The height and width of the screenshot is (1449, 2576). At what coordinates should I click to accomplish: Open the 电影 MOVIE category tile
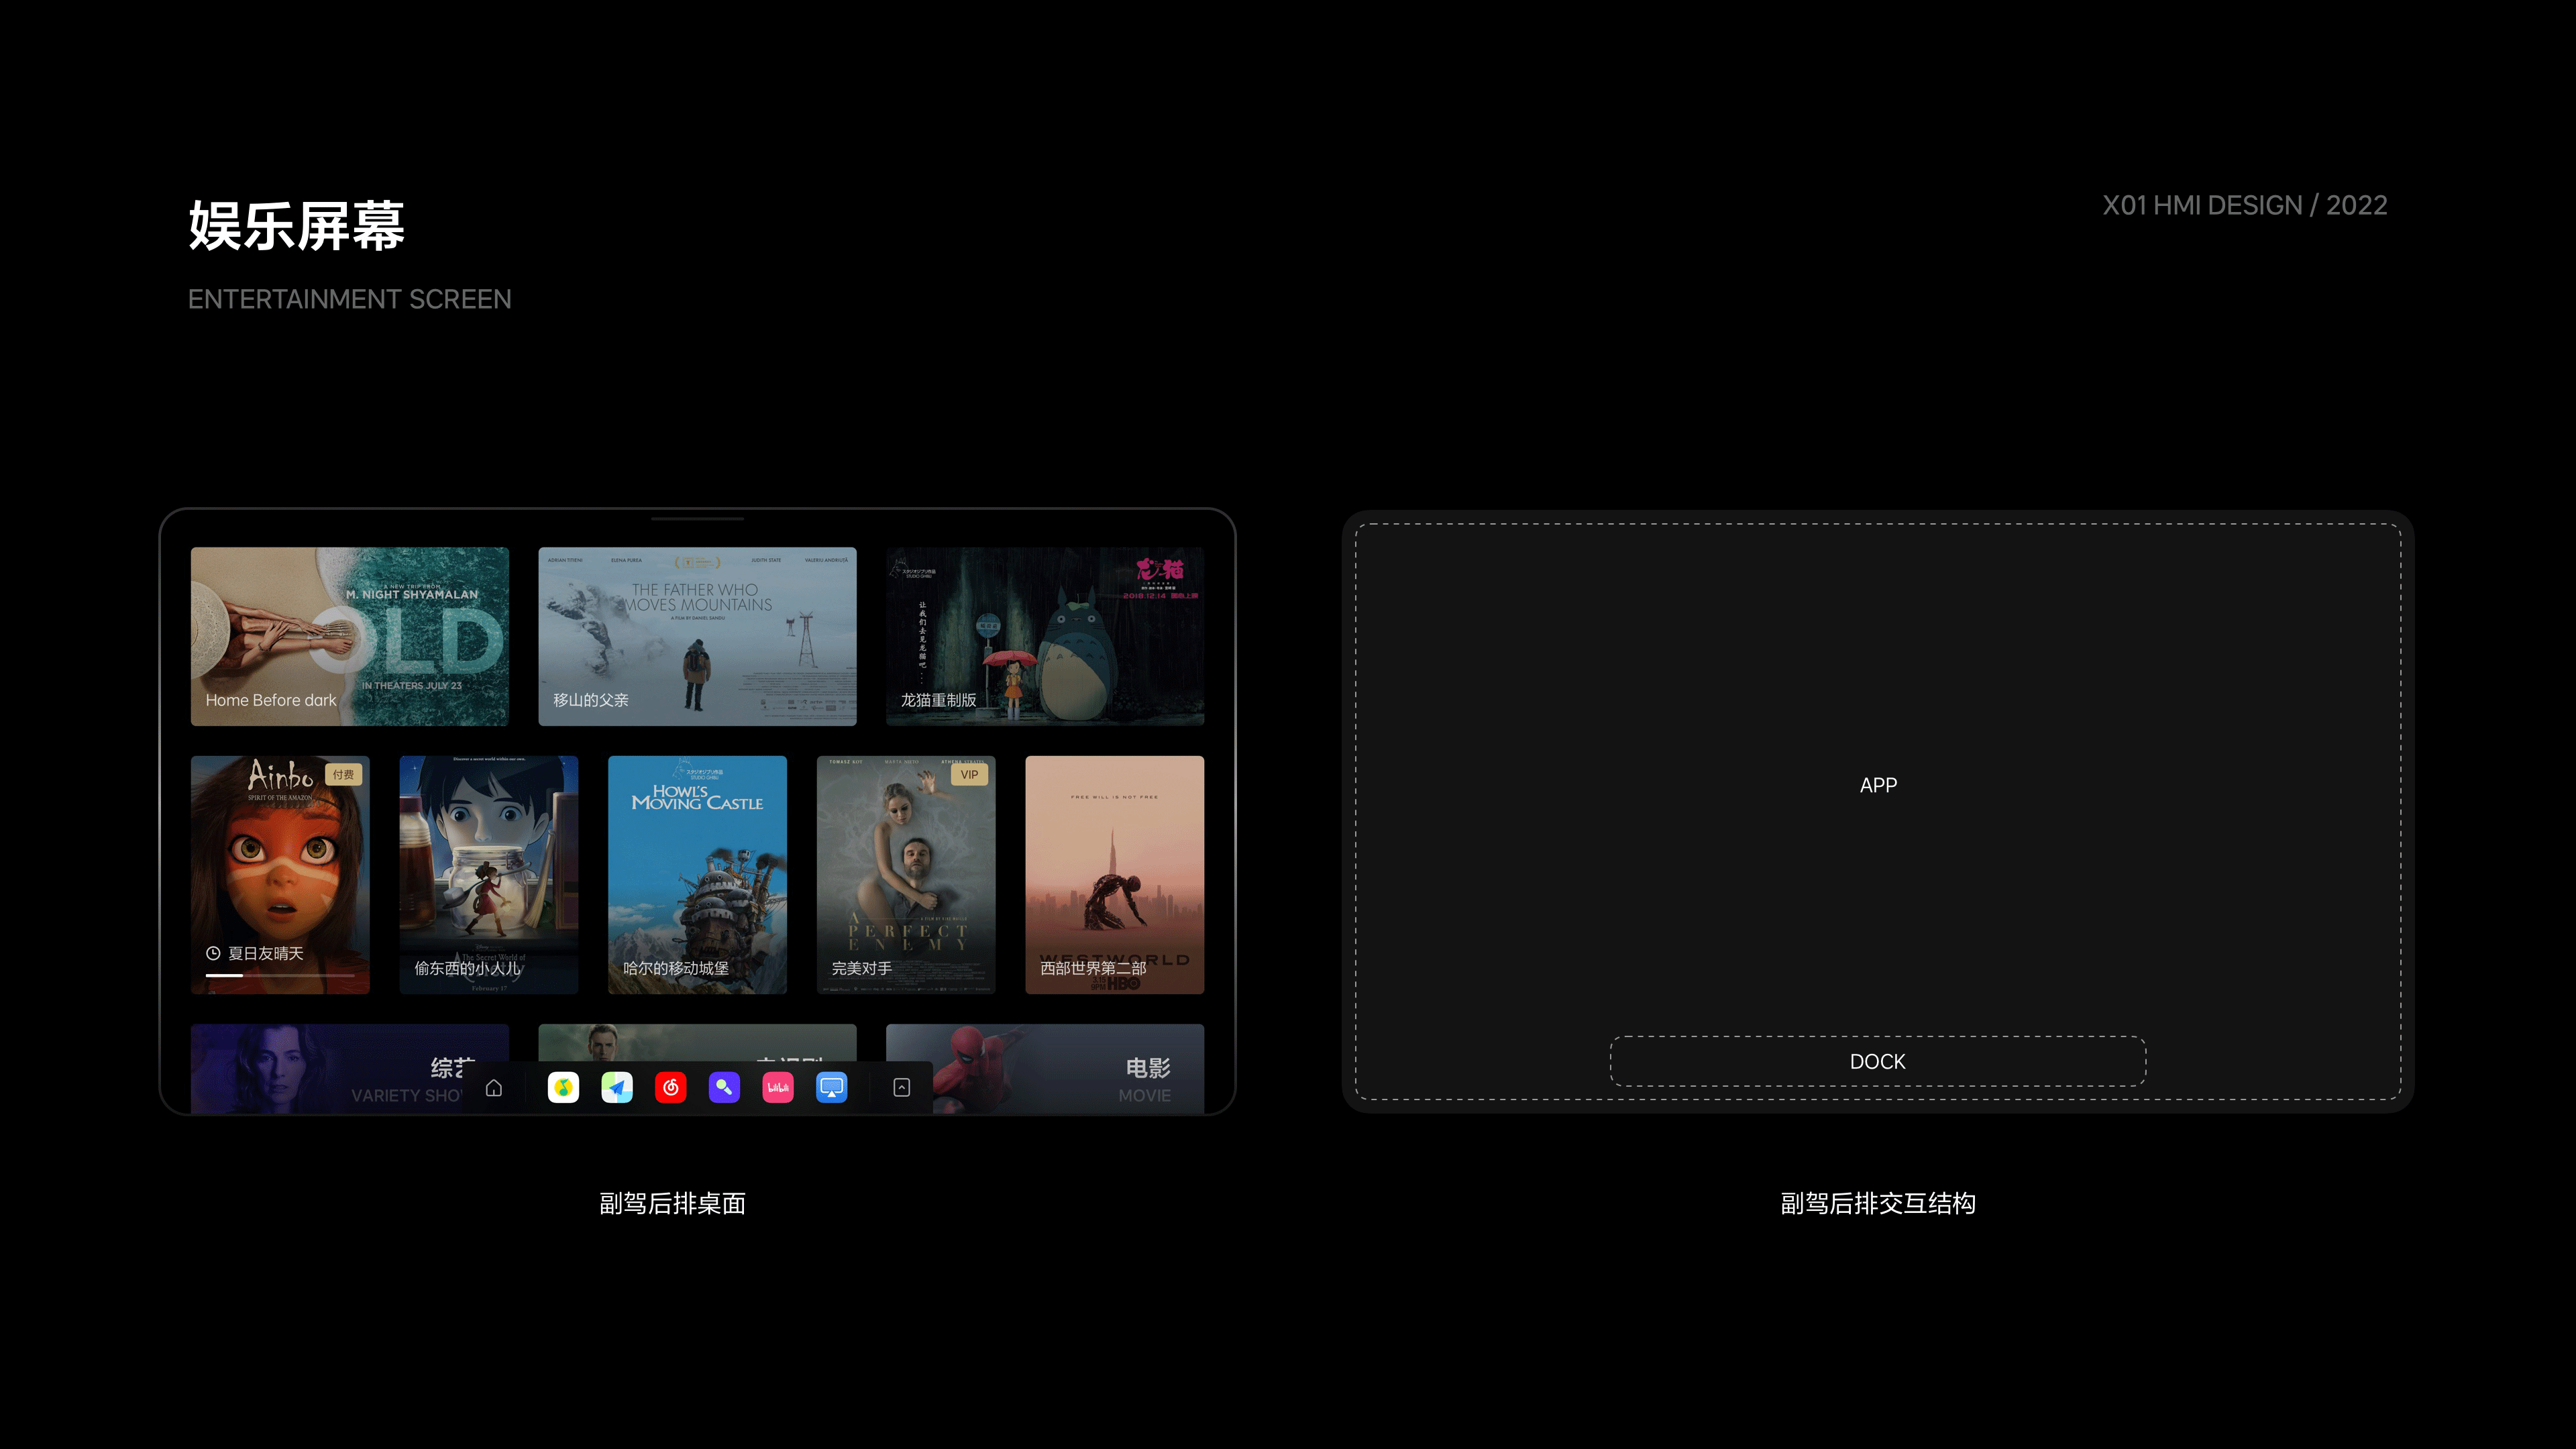point(1045,1069)
